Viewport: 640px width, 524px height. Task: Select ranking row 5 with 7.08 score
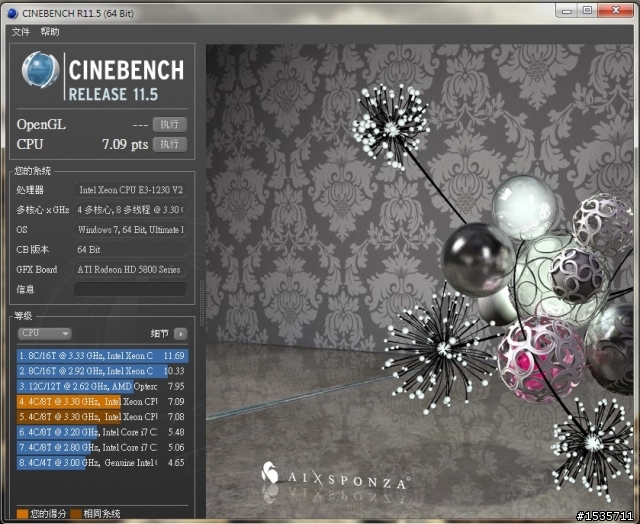pyautogui.click(x=102, y=417)
